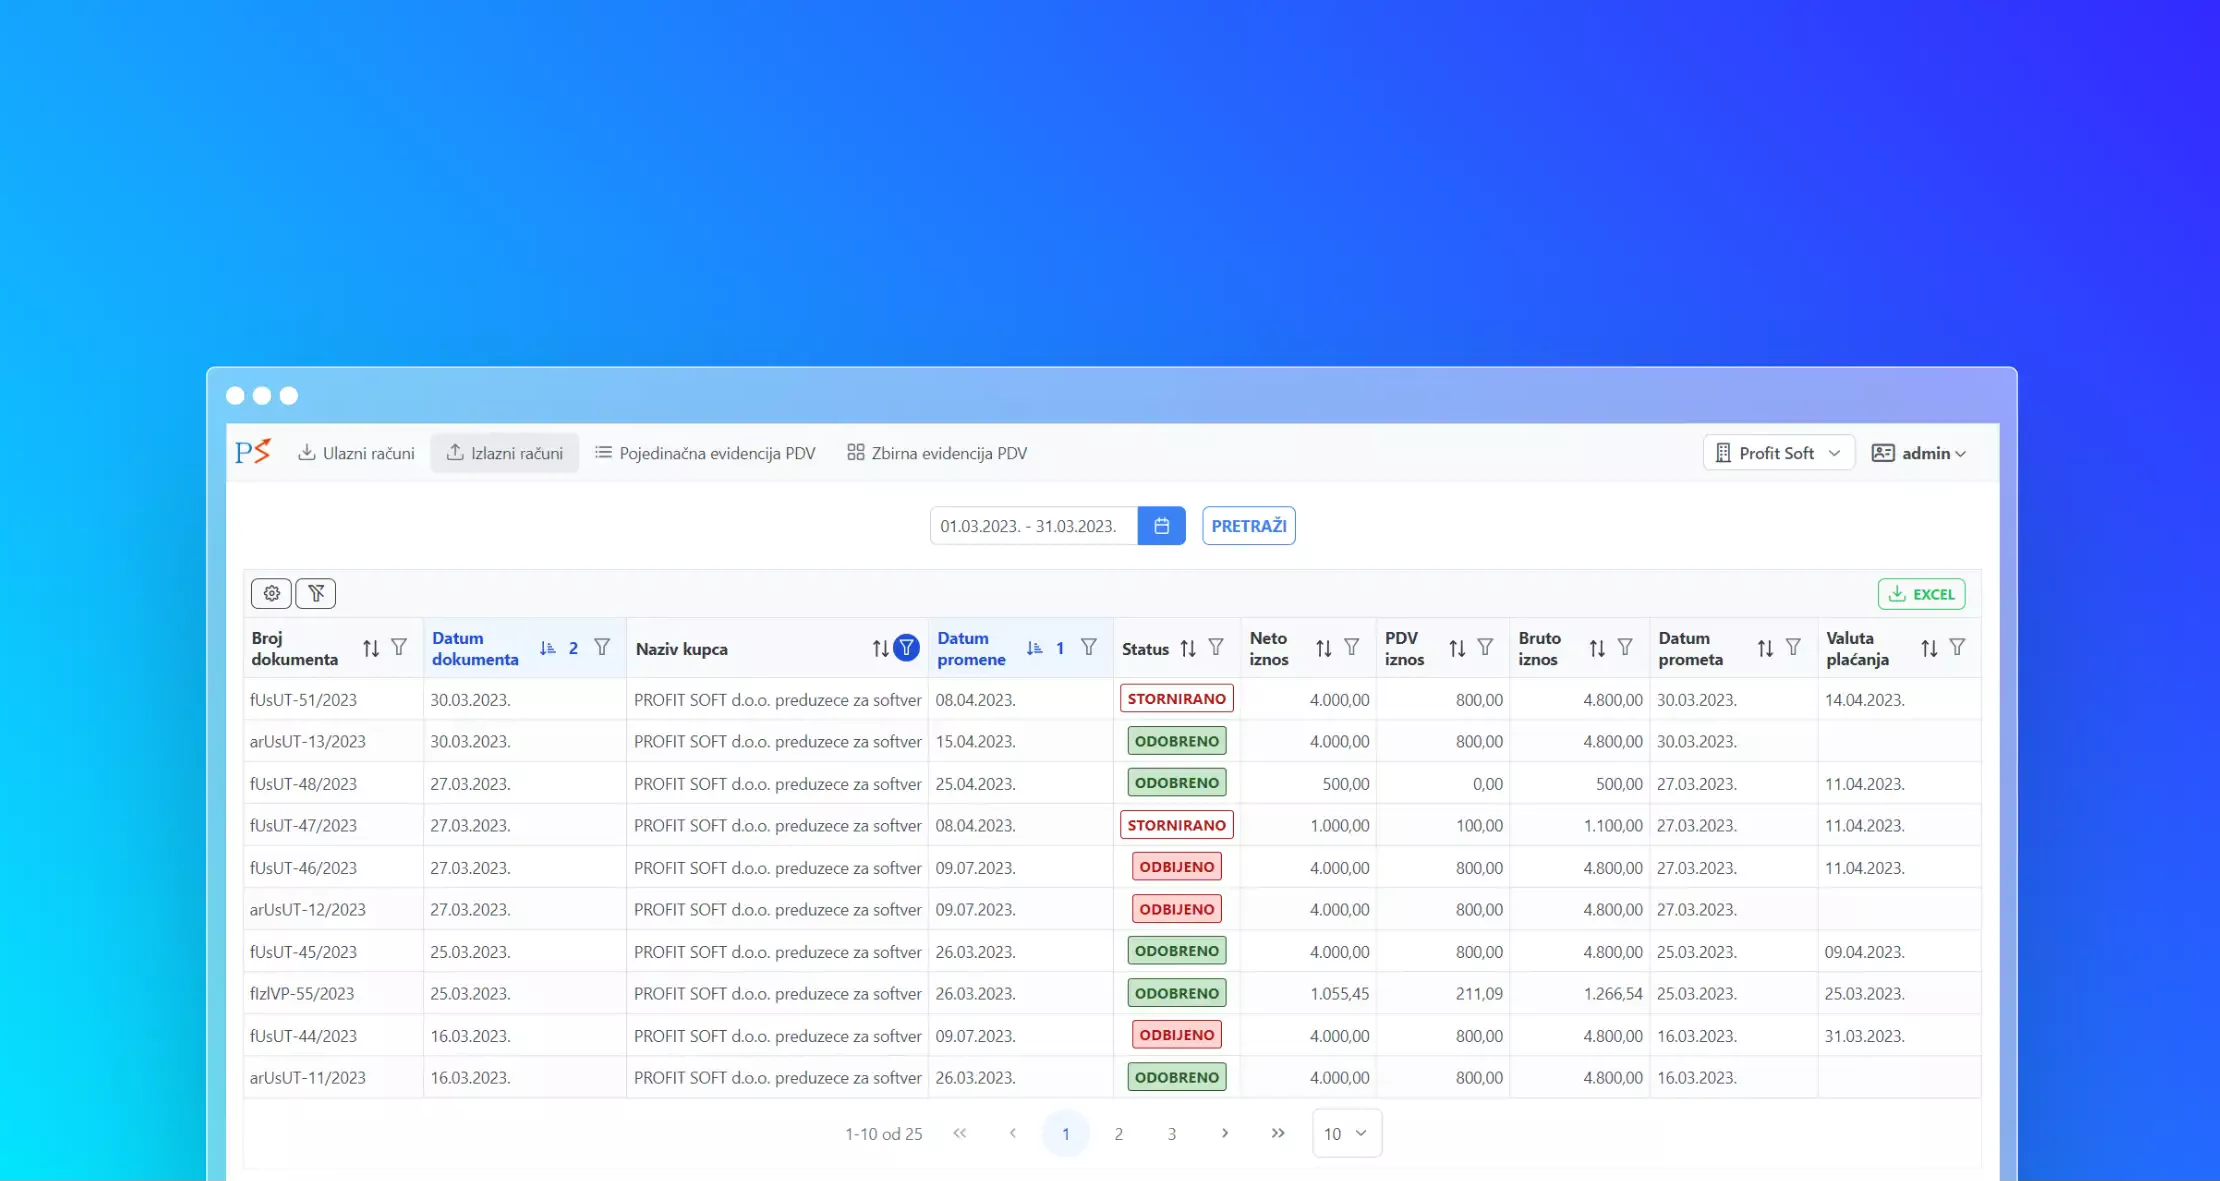Sort by Broj dokumenta column arrows
The height and width of the screenshot is (1181, 2220).
371,648
